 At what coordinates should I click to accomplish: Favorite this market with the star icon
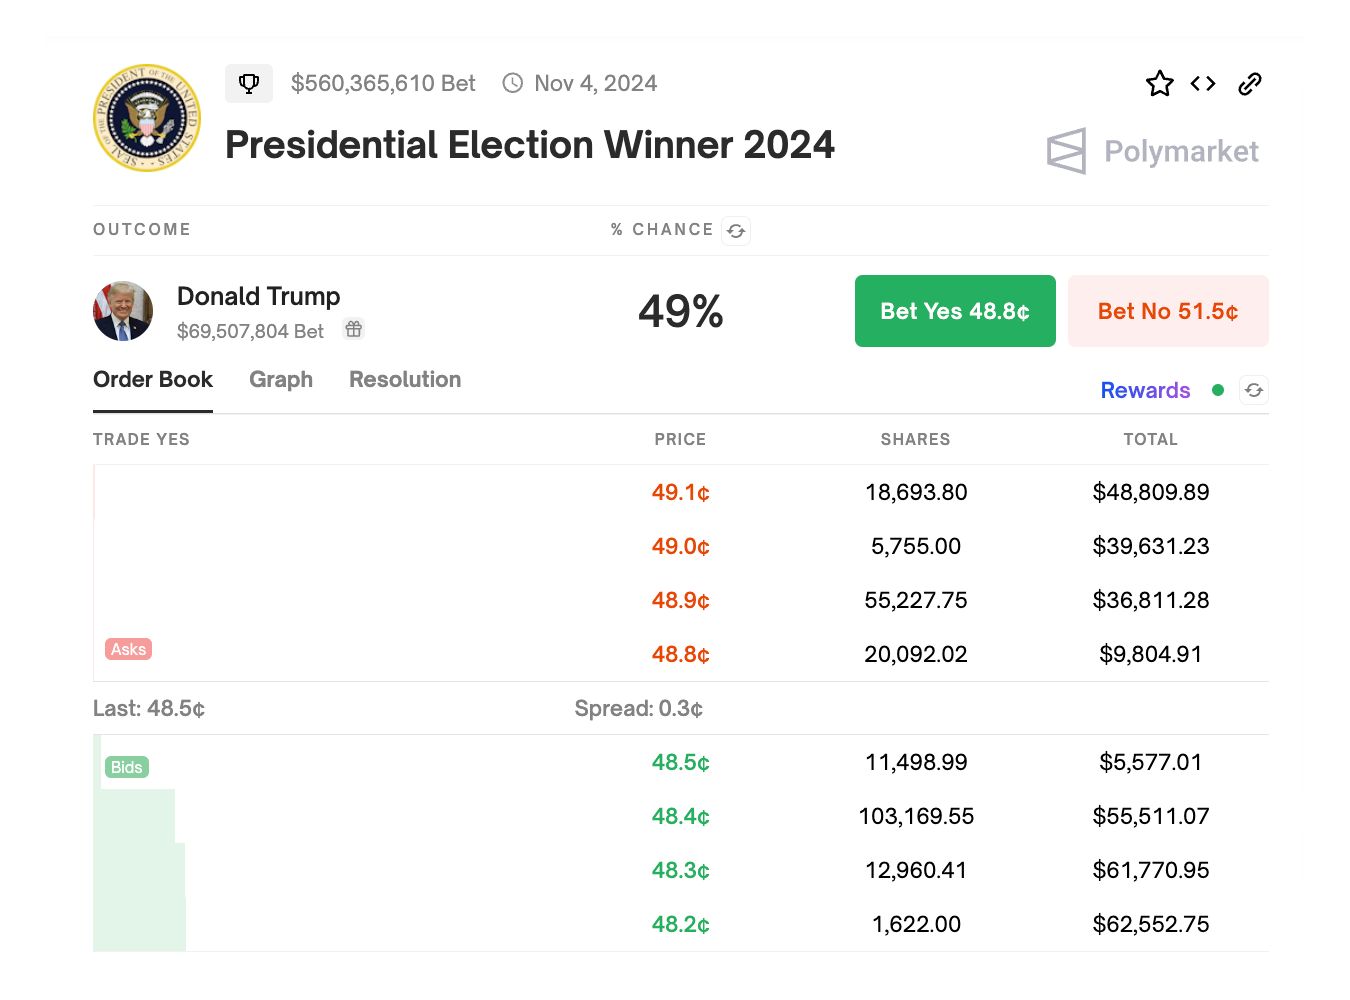click(1160, 84)
